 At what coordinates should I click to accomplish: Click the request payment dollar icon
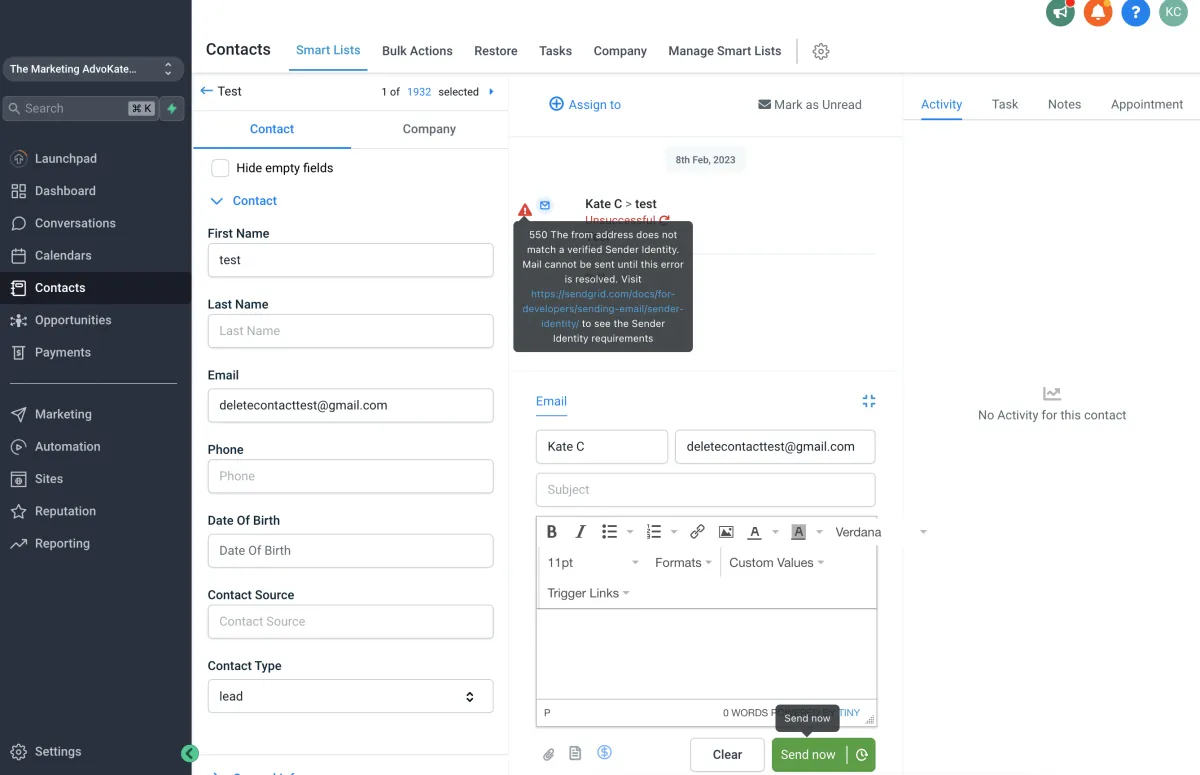(604, 753)
